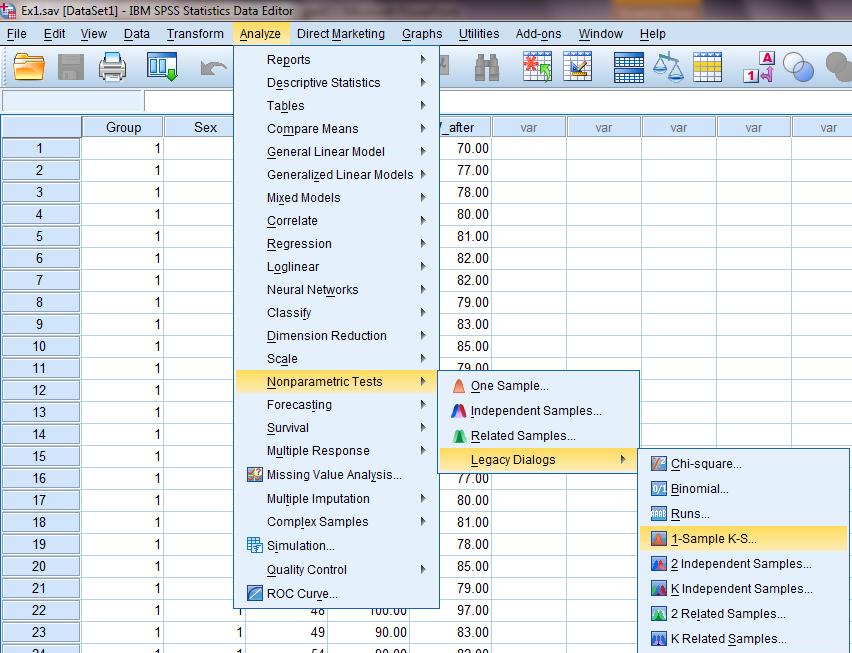Open the Graphs menu
This screenshot has height=653, width=852.
click(x=422, y=34)
